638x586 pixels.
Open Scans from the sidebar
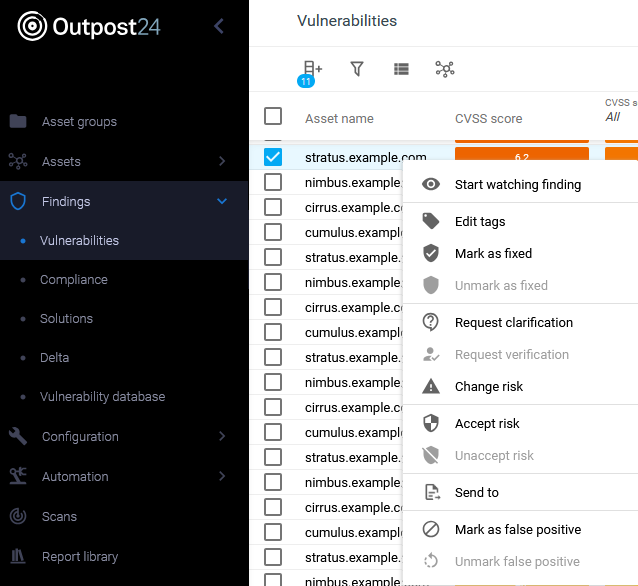click(59, 517)
